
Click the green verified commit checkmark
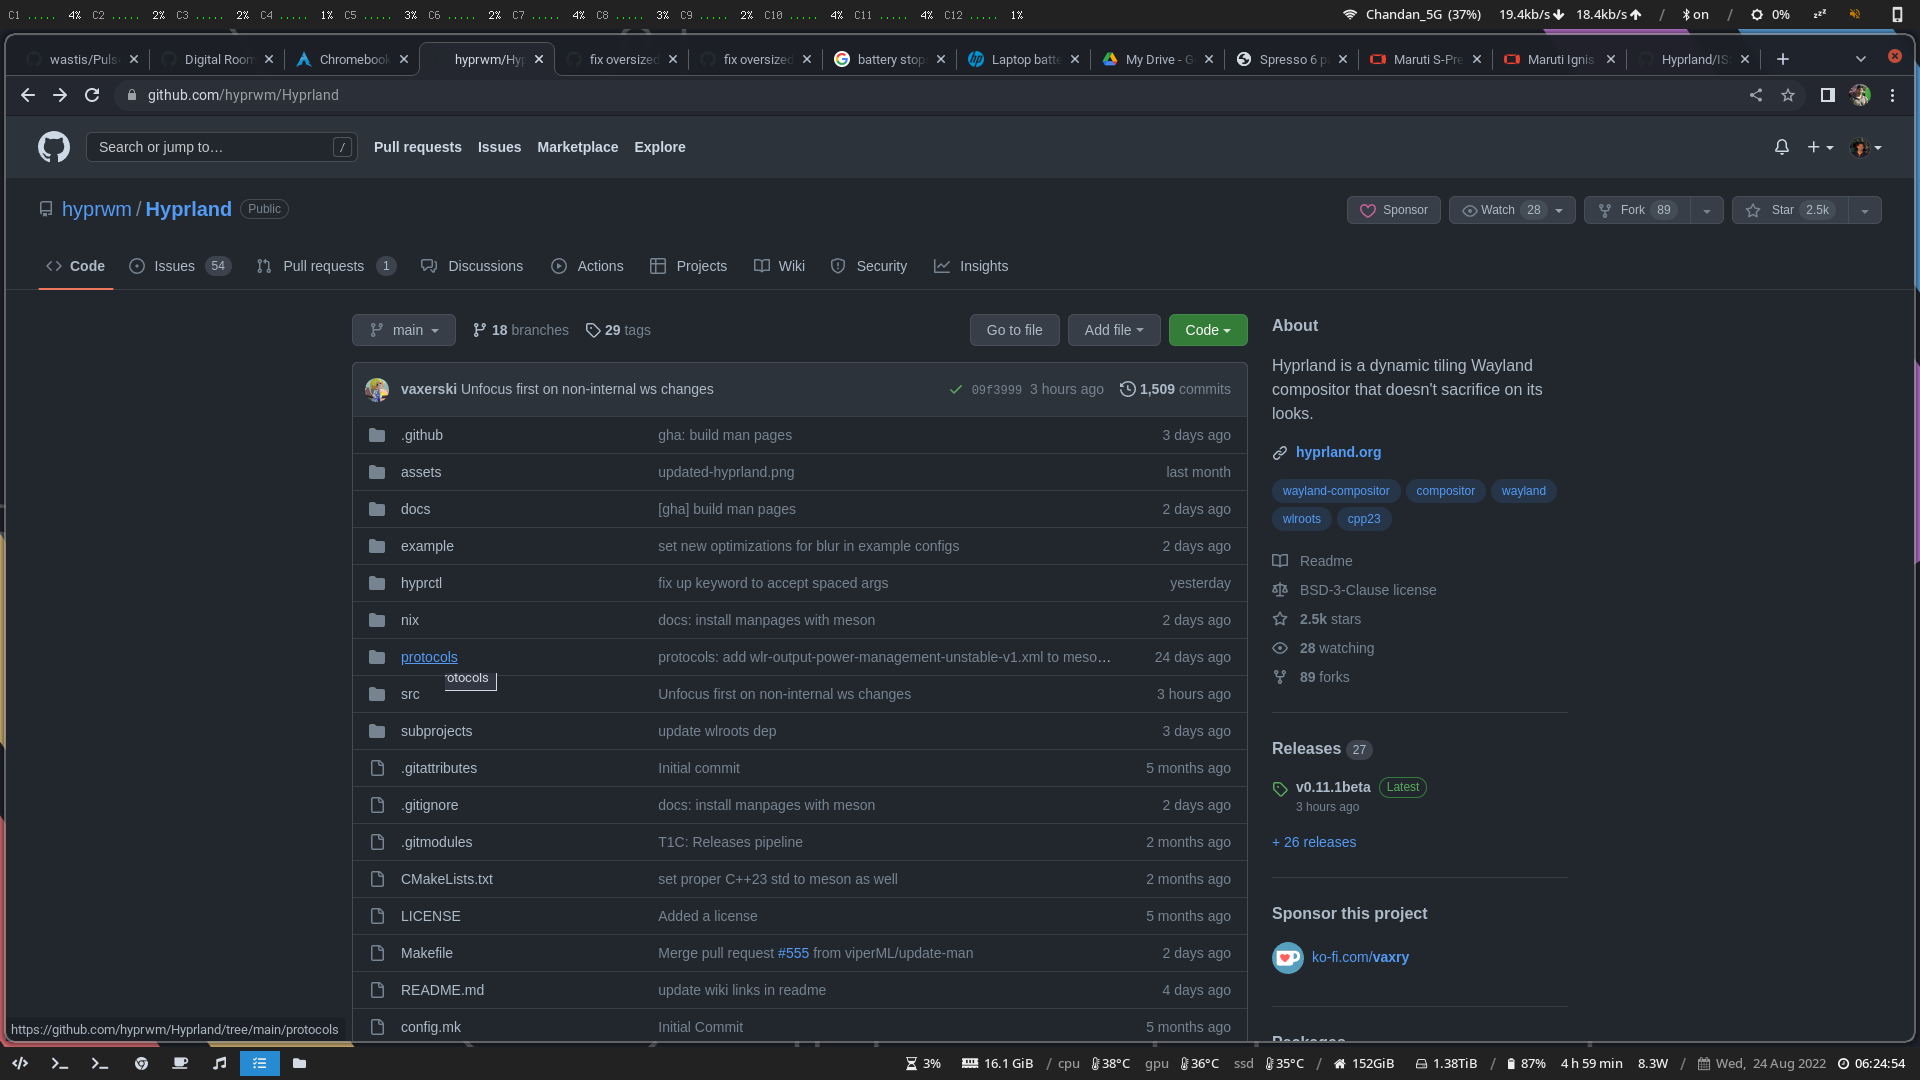coord(956,389)
